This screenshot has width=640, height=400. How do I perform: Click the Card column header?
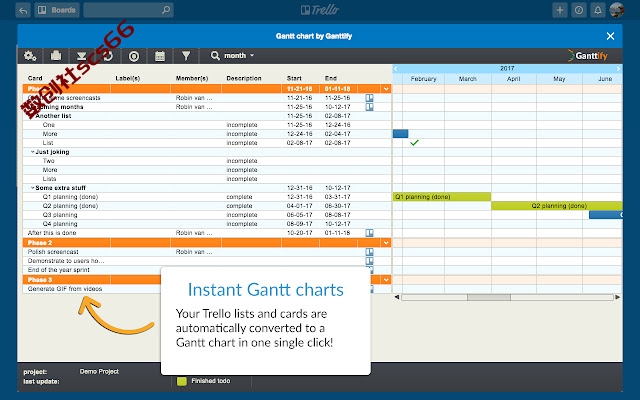(x=35, y=78)
